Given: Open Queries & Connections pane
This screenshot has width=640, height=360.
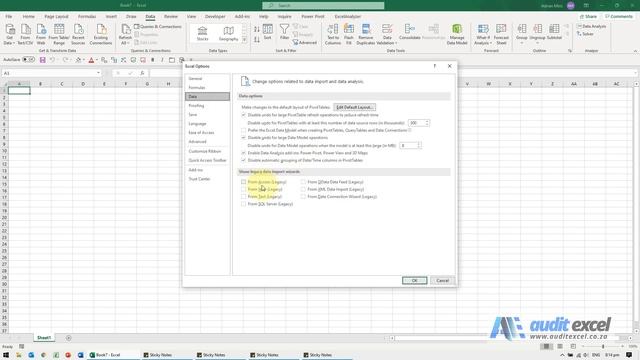Looking at the screenshot, I should coord(158,27).
